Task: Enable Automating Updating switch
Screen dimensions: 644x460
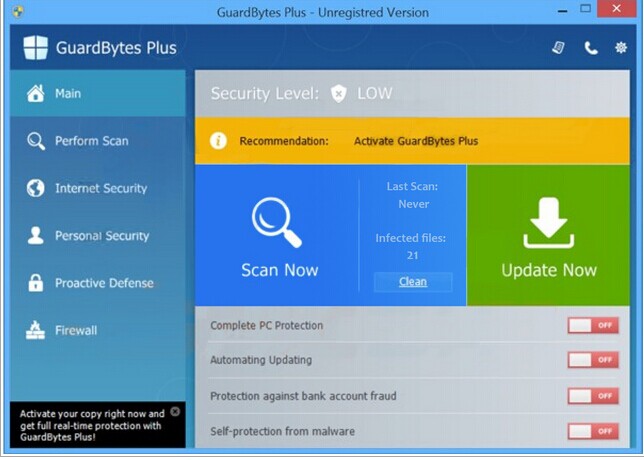Action: 593,360
